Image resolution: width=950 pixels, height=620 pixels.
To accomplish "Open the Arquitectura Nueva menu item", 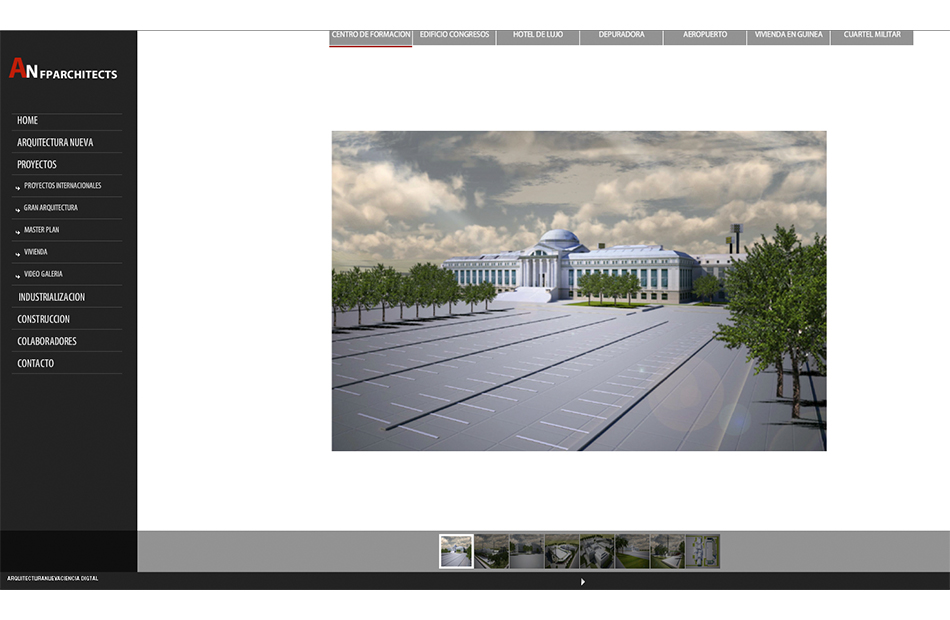I will pos(55,143).
